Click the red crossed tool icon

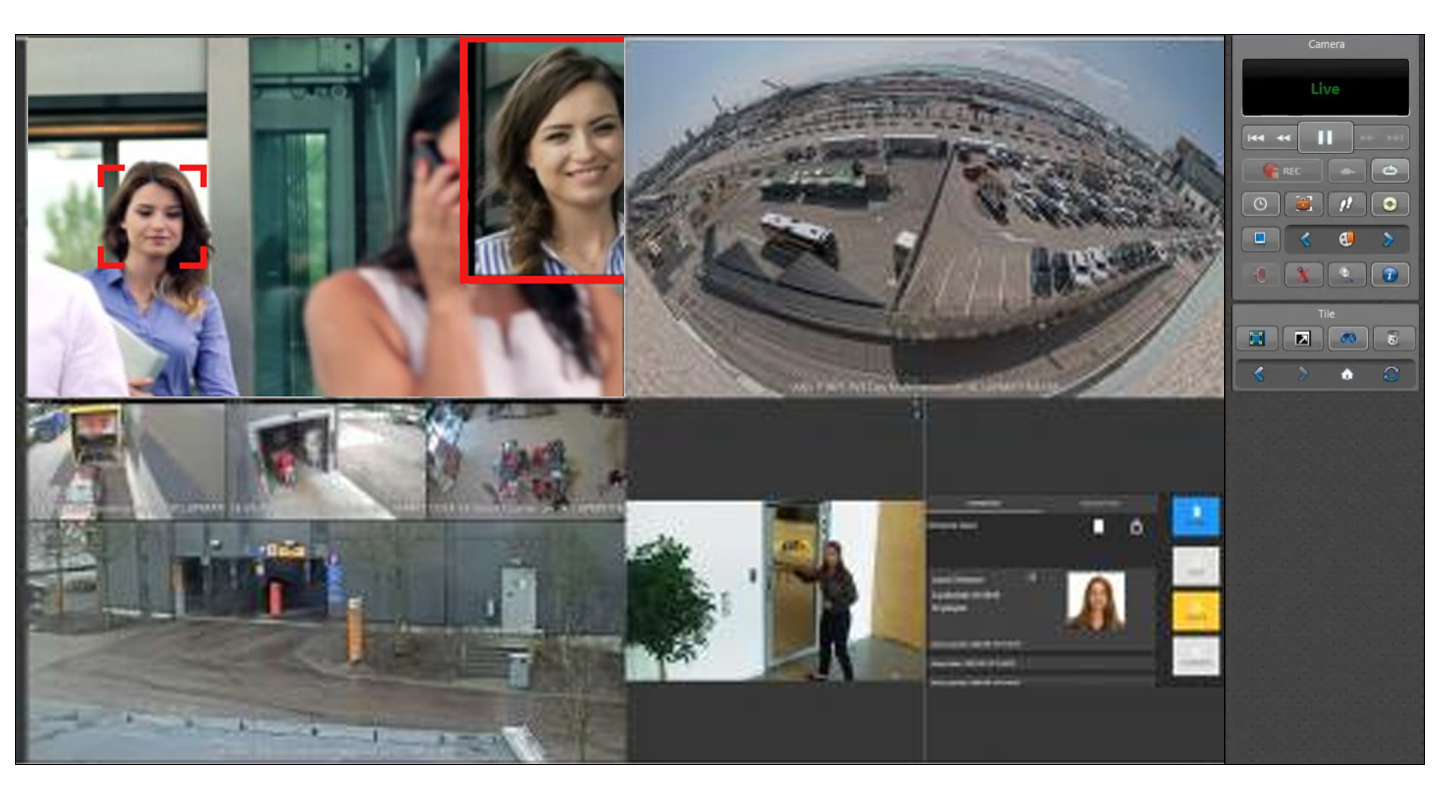[1303, 274]
